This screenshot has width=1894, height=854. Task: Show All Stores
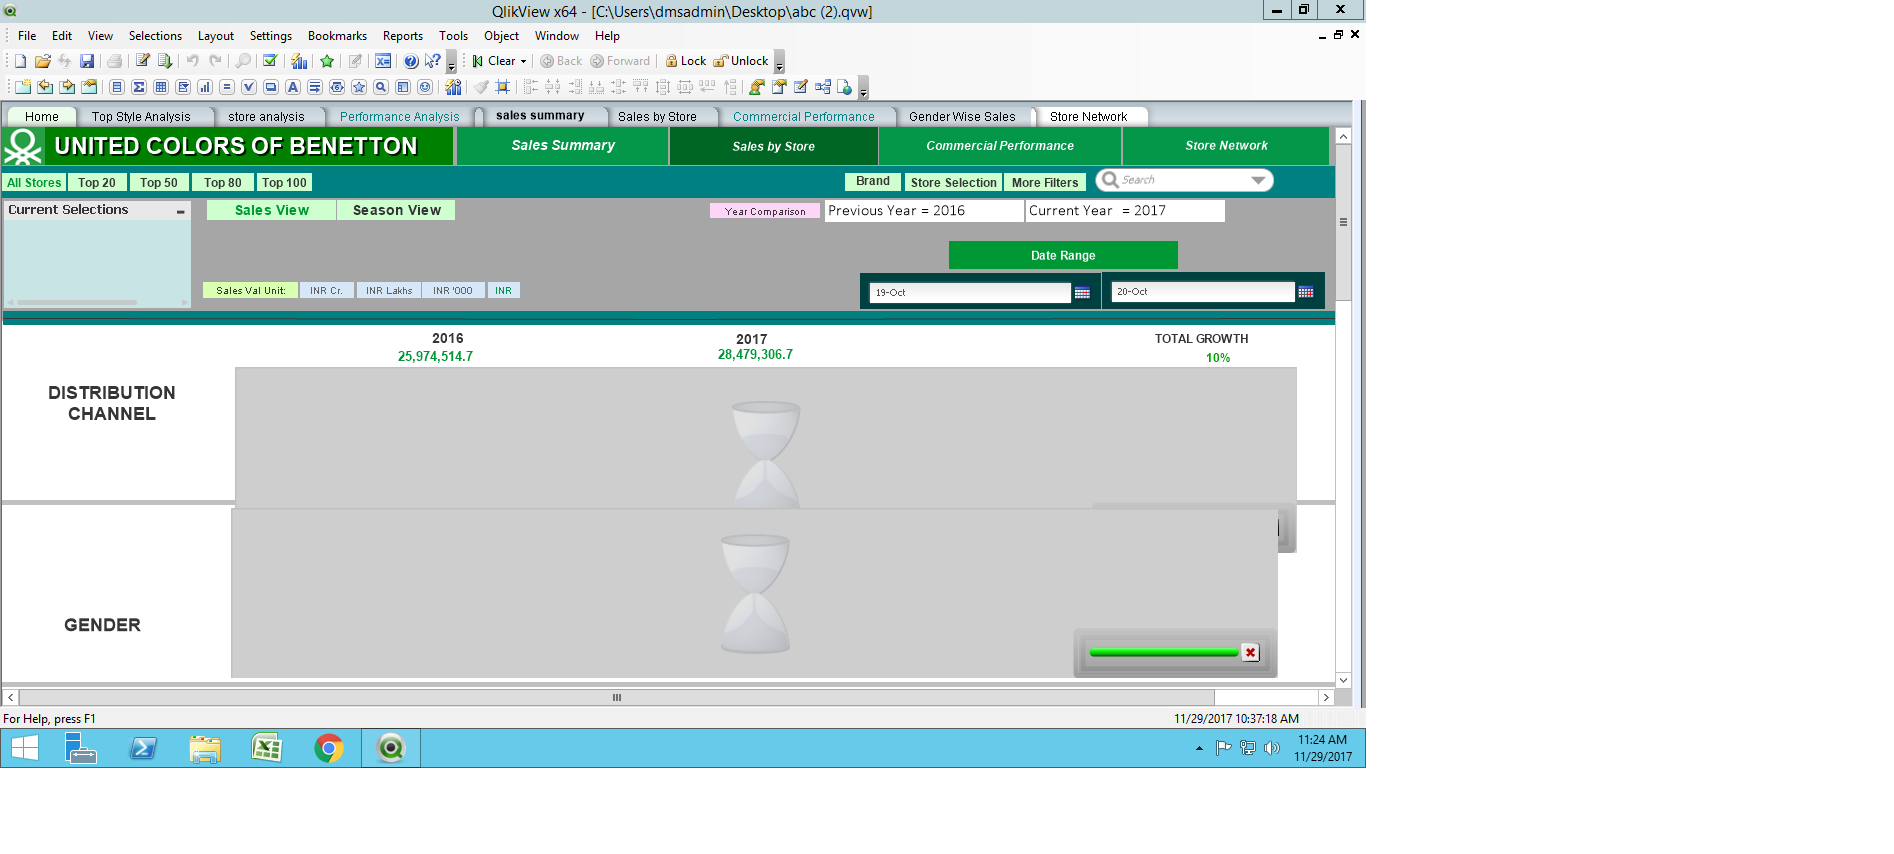[x=34, y=183]
